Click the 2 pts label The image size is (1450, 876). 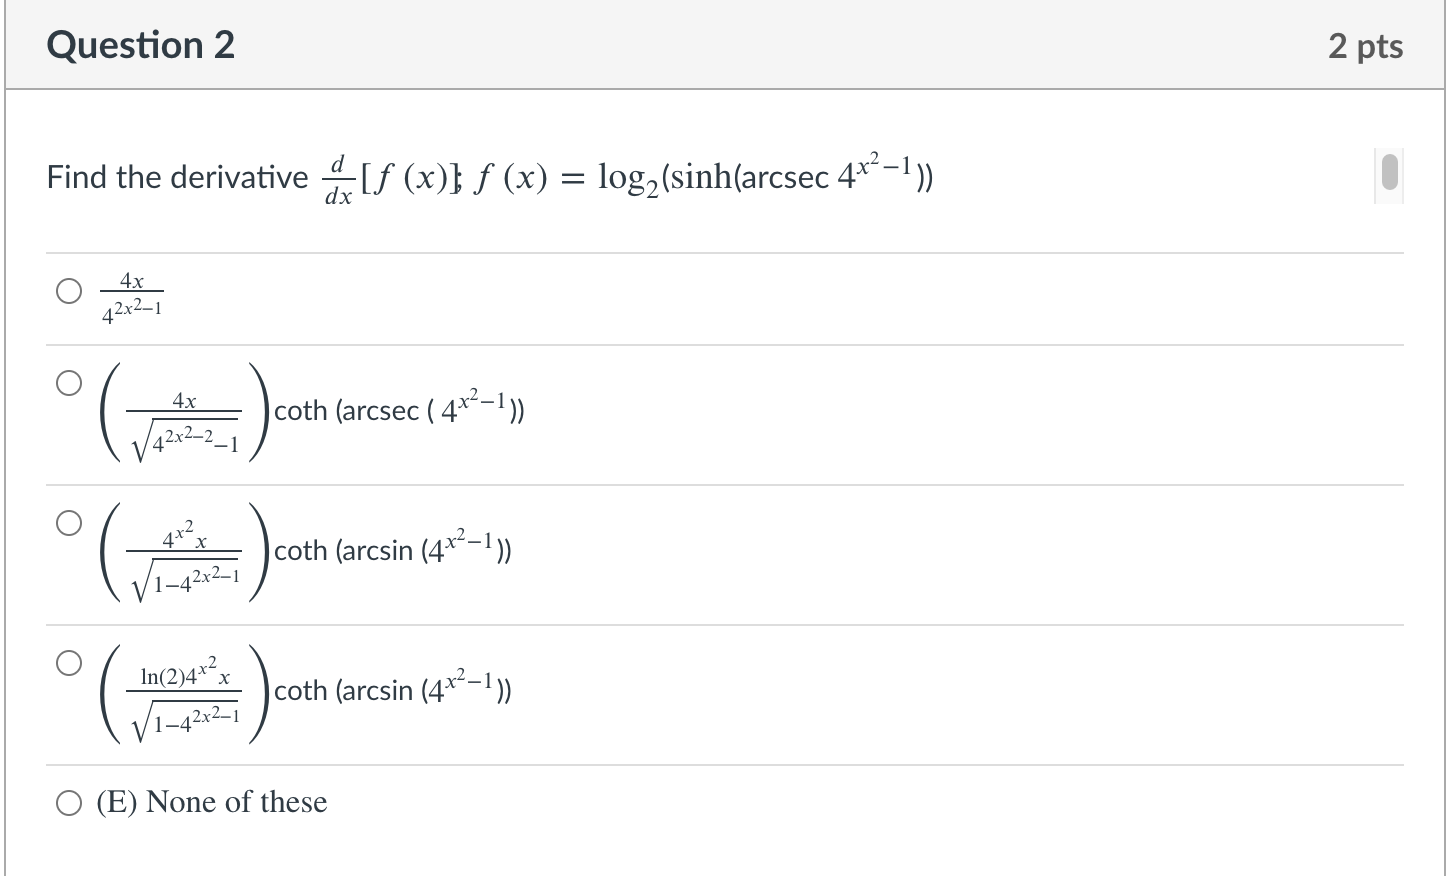[x=1368, y=44]
